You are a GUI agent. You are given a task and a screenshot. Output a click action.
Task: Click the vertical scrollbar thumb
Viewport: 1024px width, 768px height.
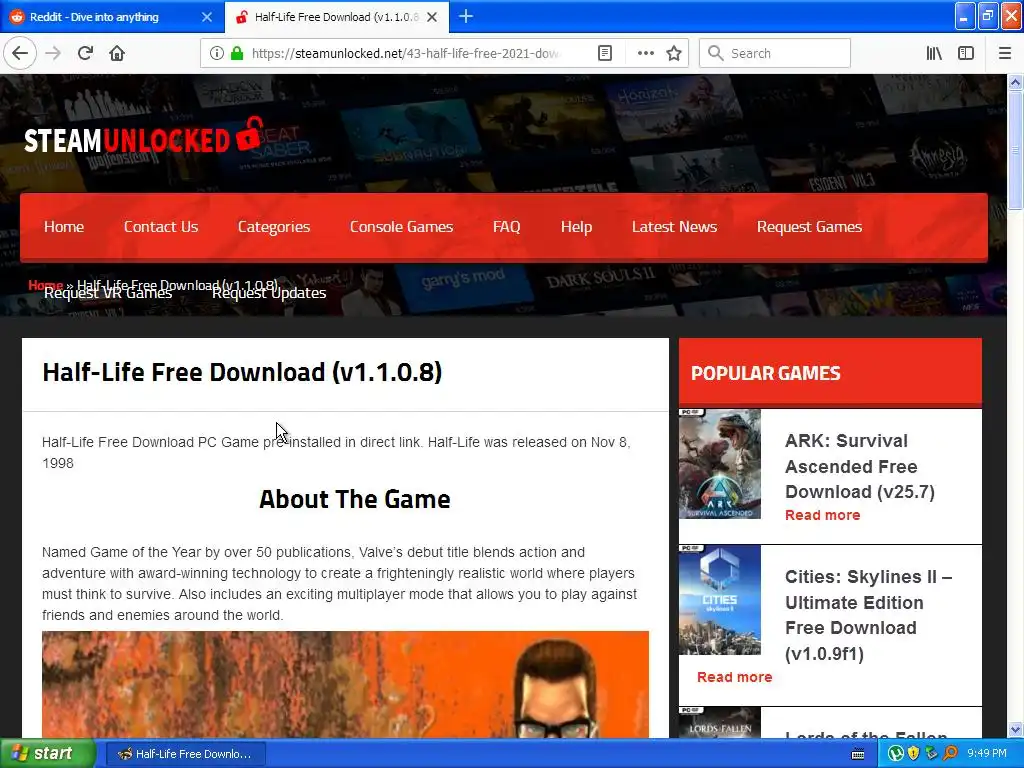pyautogui.click(x=1015, y=150)
